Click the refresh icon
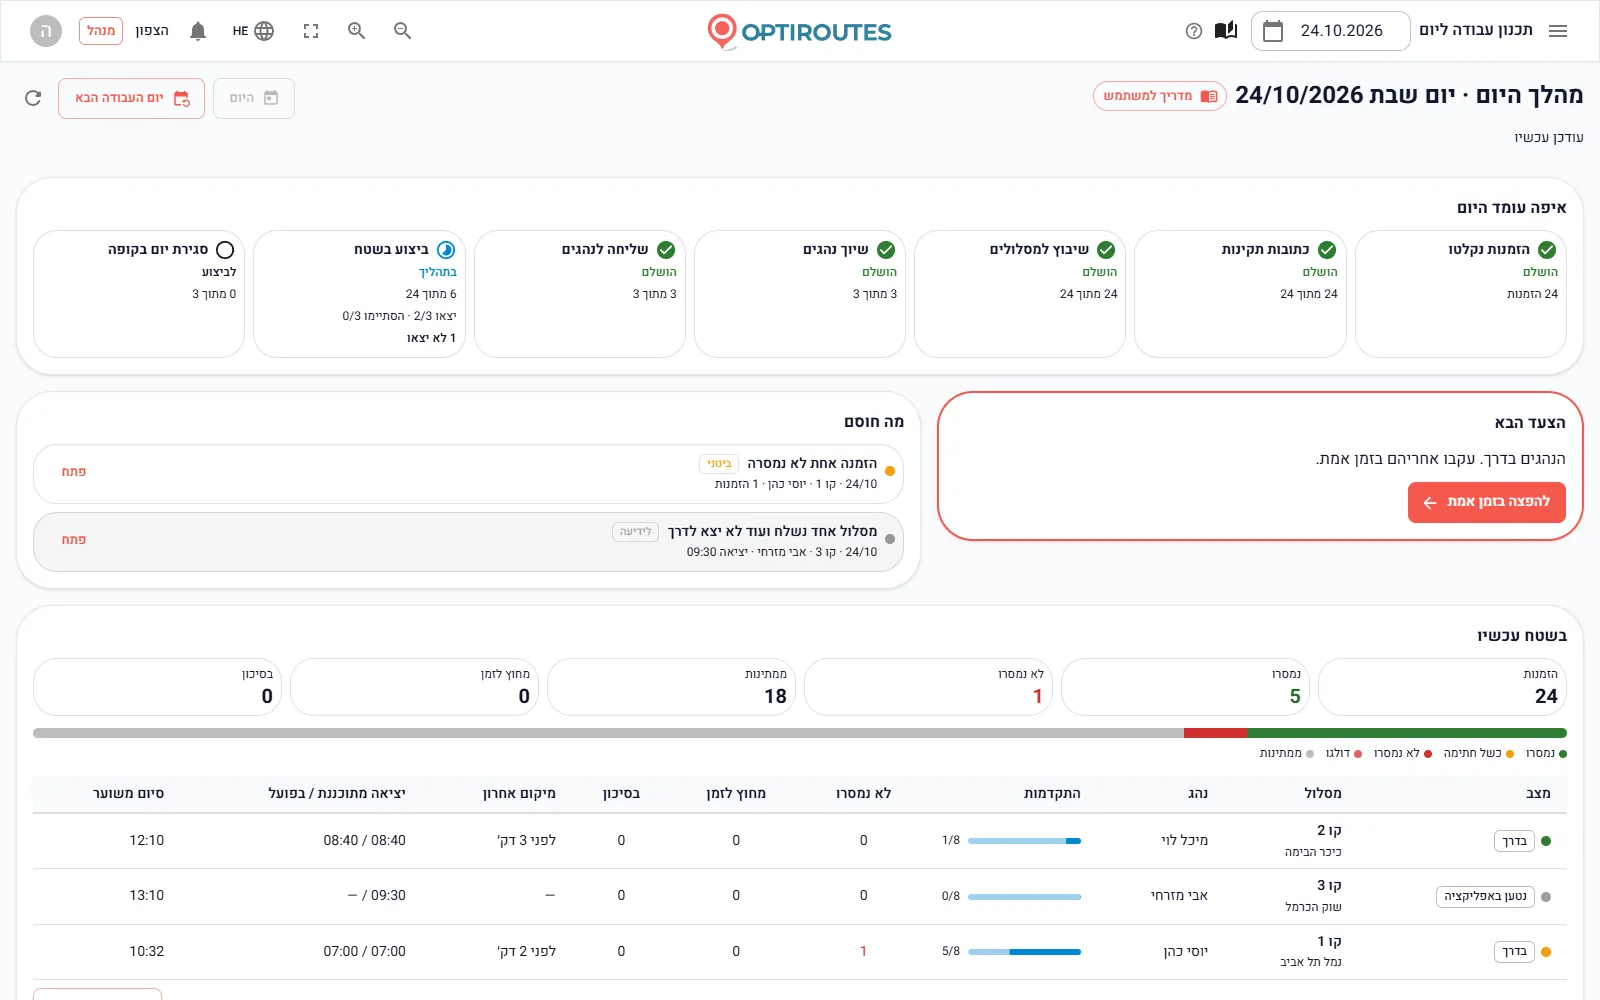 (x=33, y=98)
